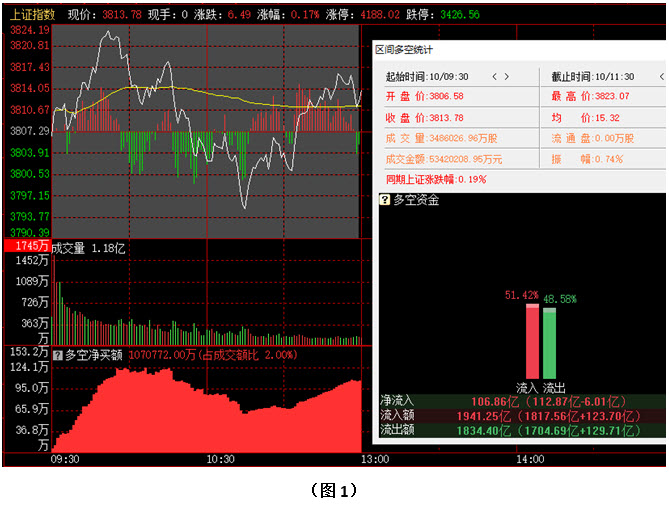This screenshot has height=508, width=669.
Task: Click the 13:00 time axis marker
Action: 375,459
